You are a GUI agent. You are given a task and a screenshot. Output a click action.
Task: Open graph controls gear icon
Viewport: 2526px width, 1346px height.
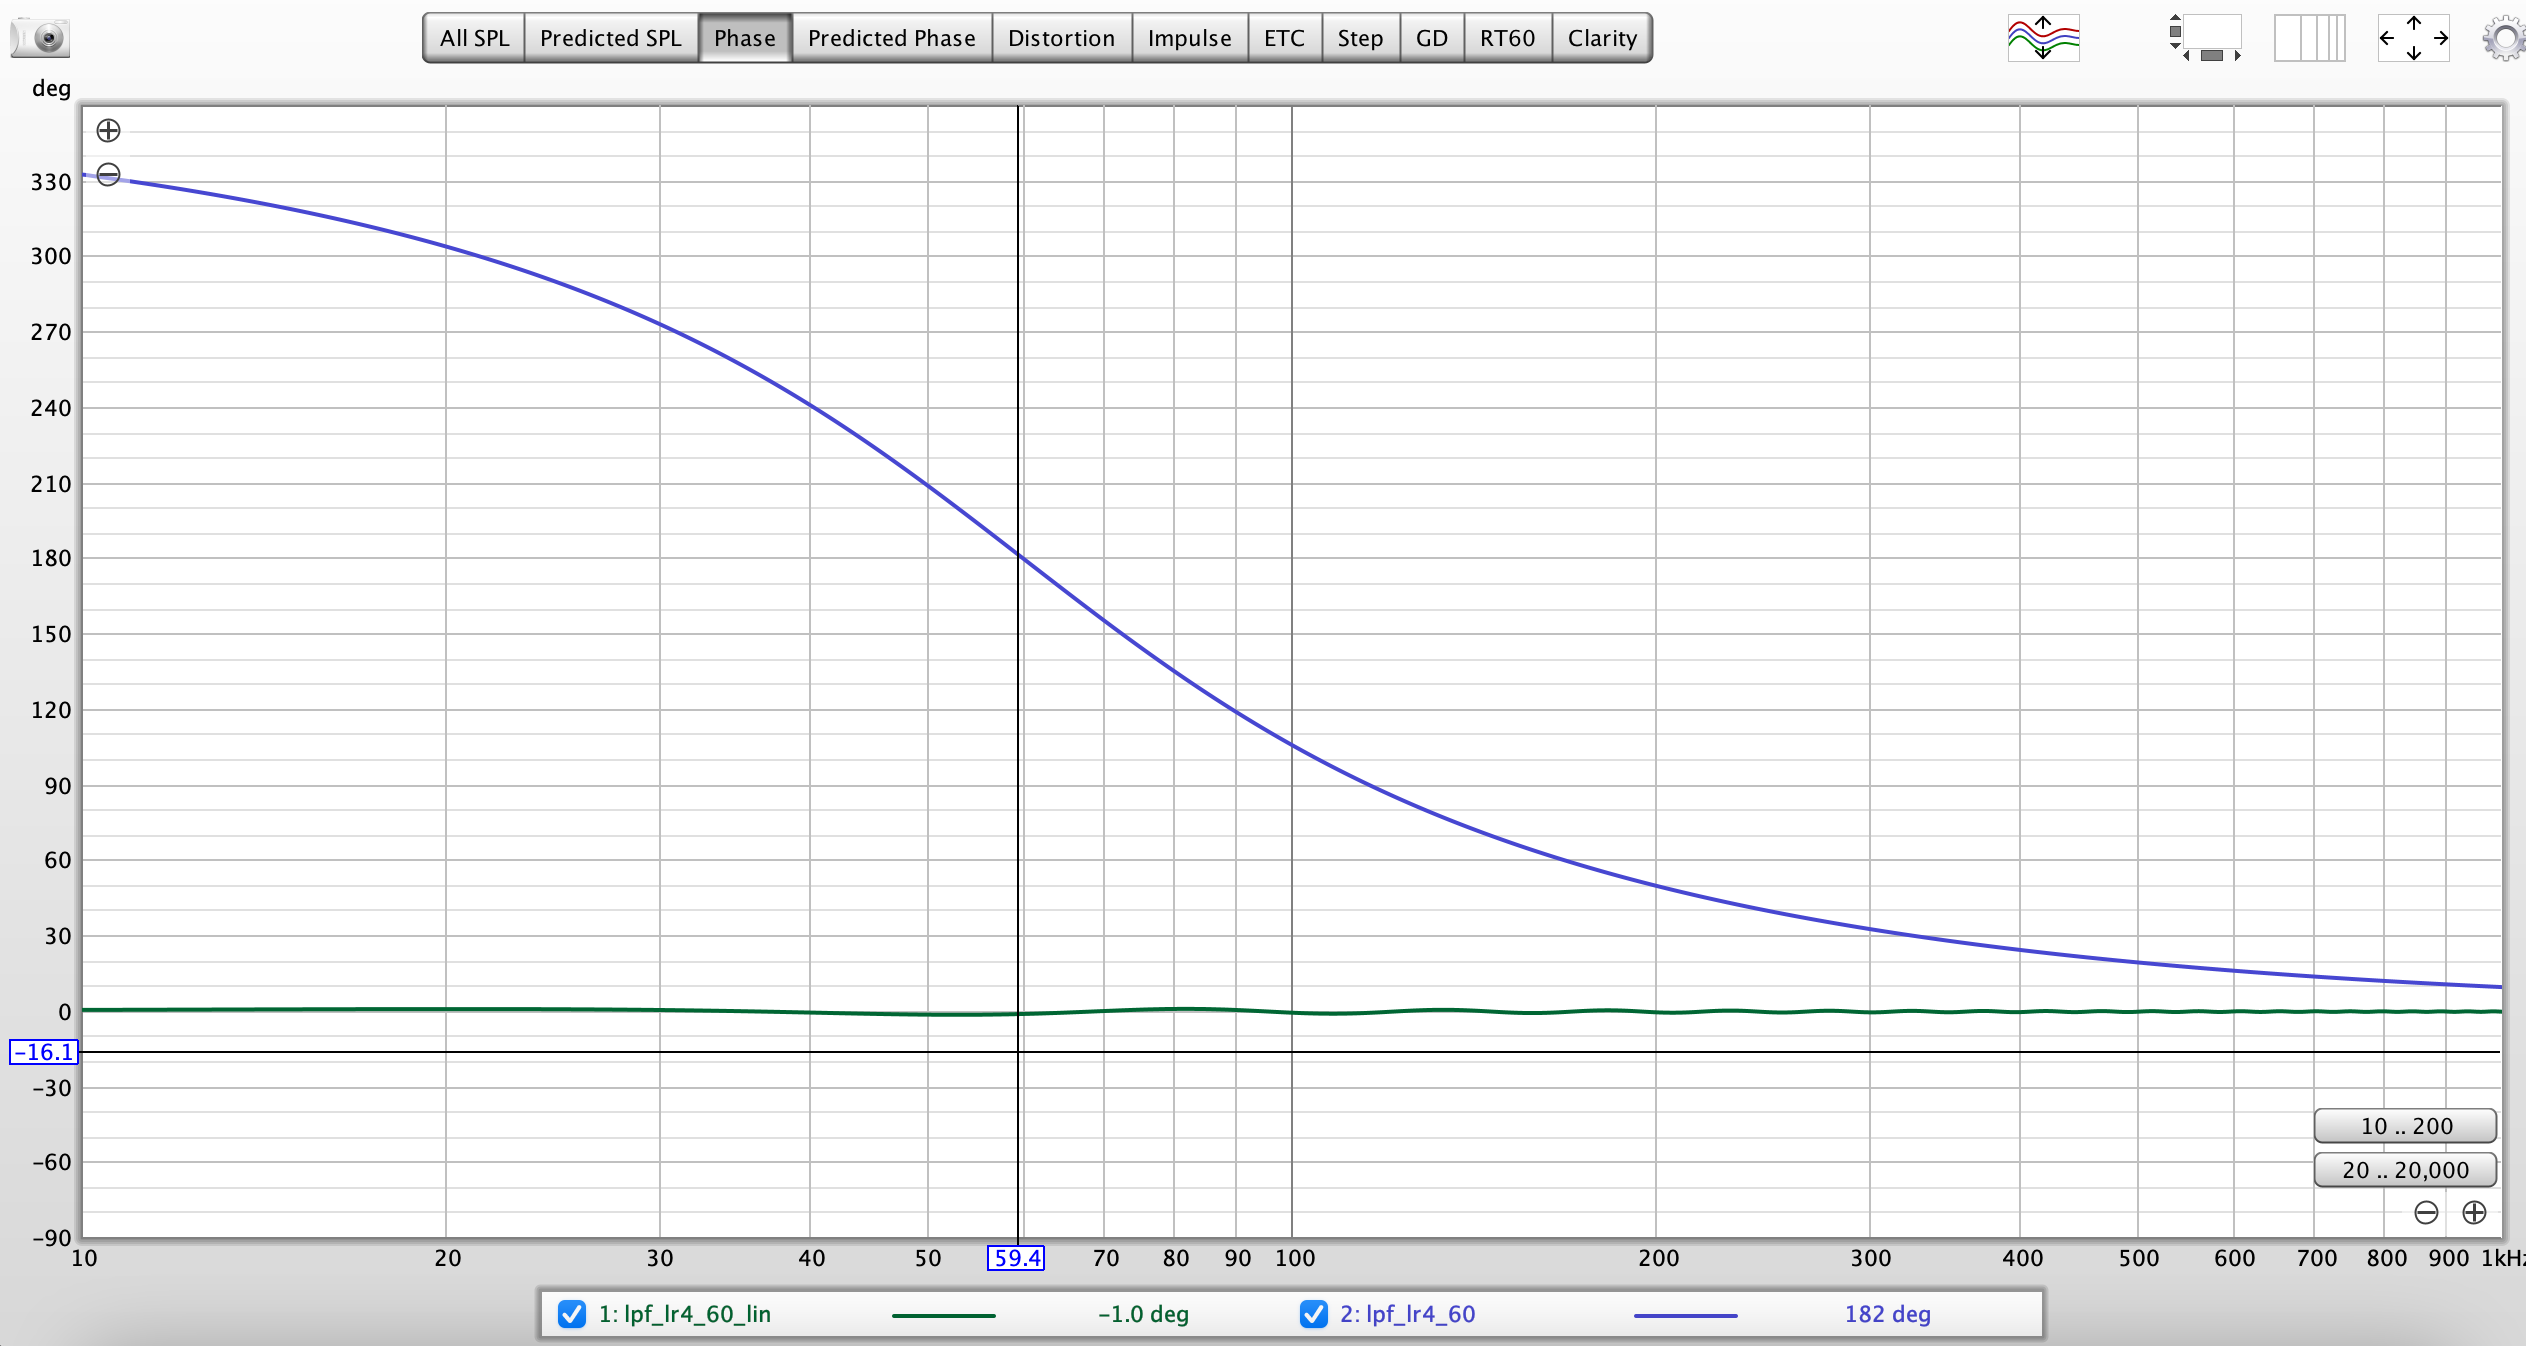click(x=2503, y=39)
